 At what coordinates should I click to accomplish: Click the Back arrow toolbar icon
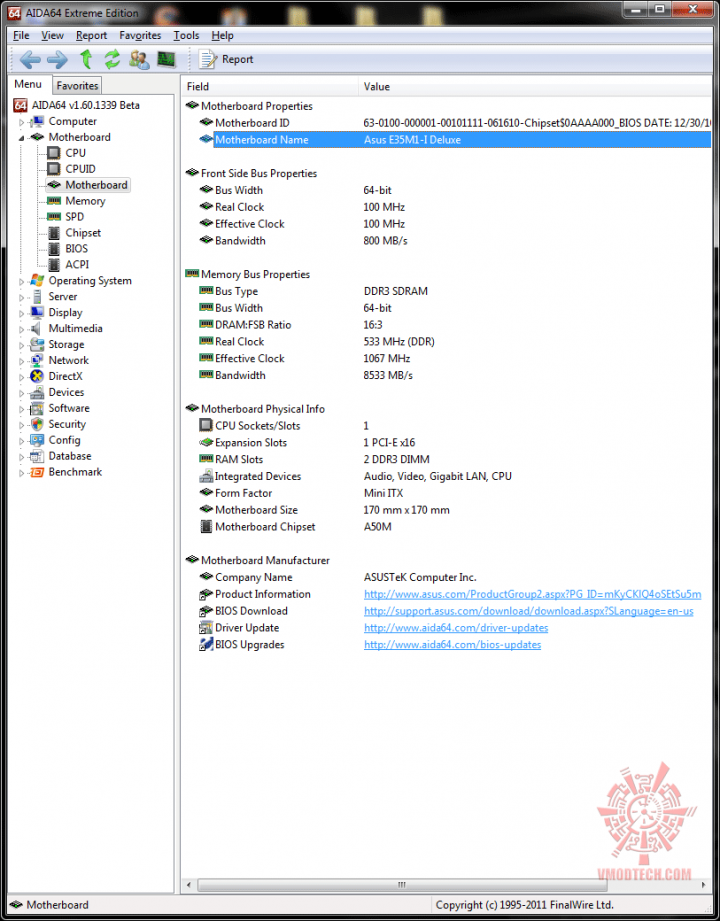tap(30, 59)
